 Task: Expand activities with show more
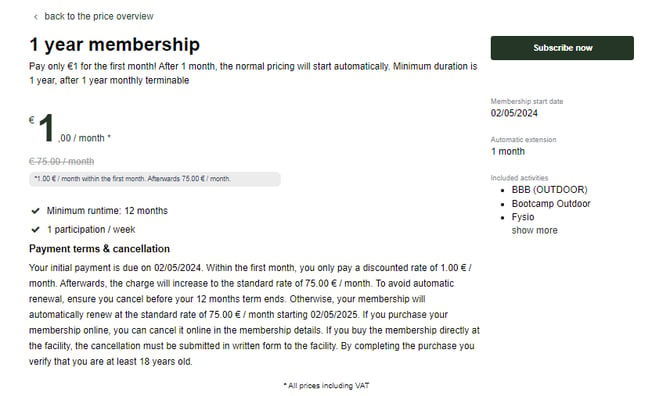coord(535,230)
